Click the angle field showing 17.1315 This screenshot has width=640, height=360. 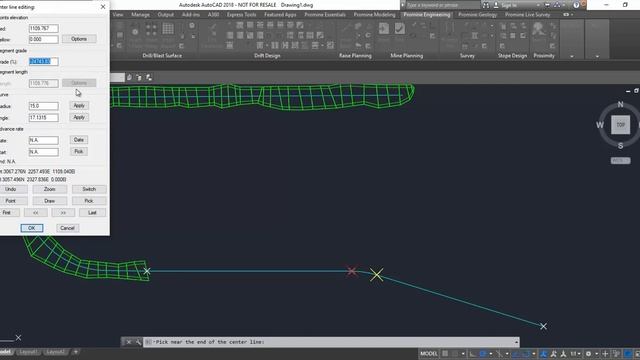pyautogui.click(x=44, y=118)
